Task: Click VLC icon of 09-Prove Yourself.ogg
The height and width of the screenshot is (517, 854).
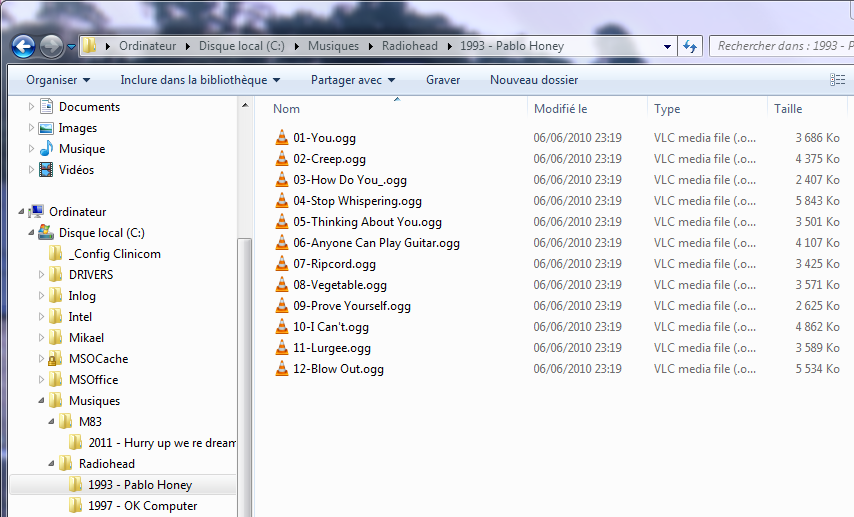Action: [282, 306]
